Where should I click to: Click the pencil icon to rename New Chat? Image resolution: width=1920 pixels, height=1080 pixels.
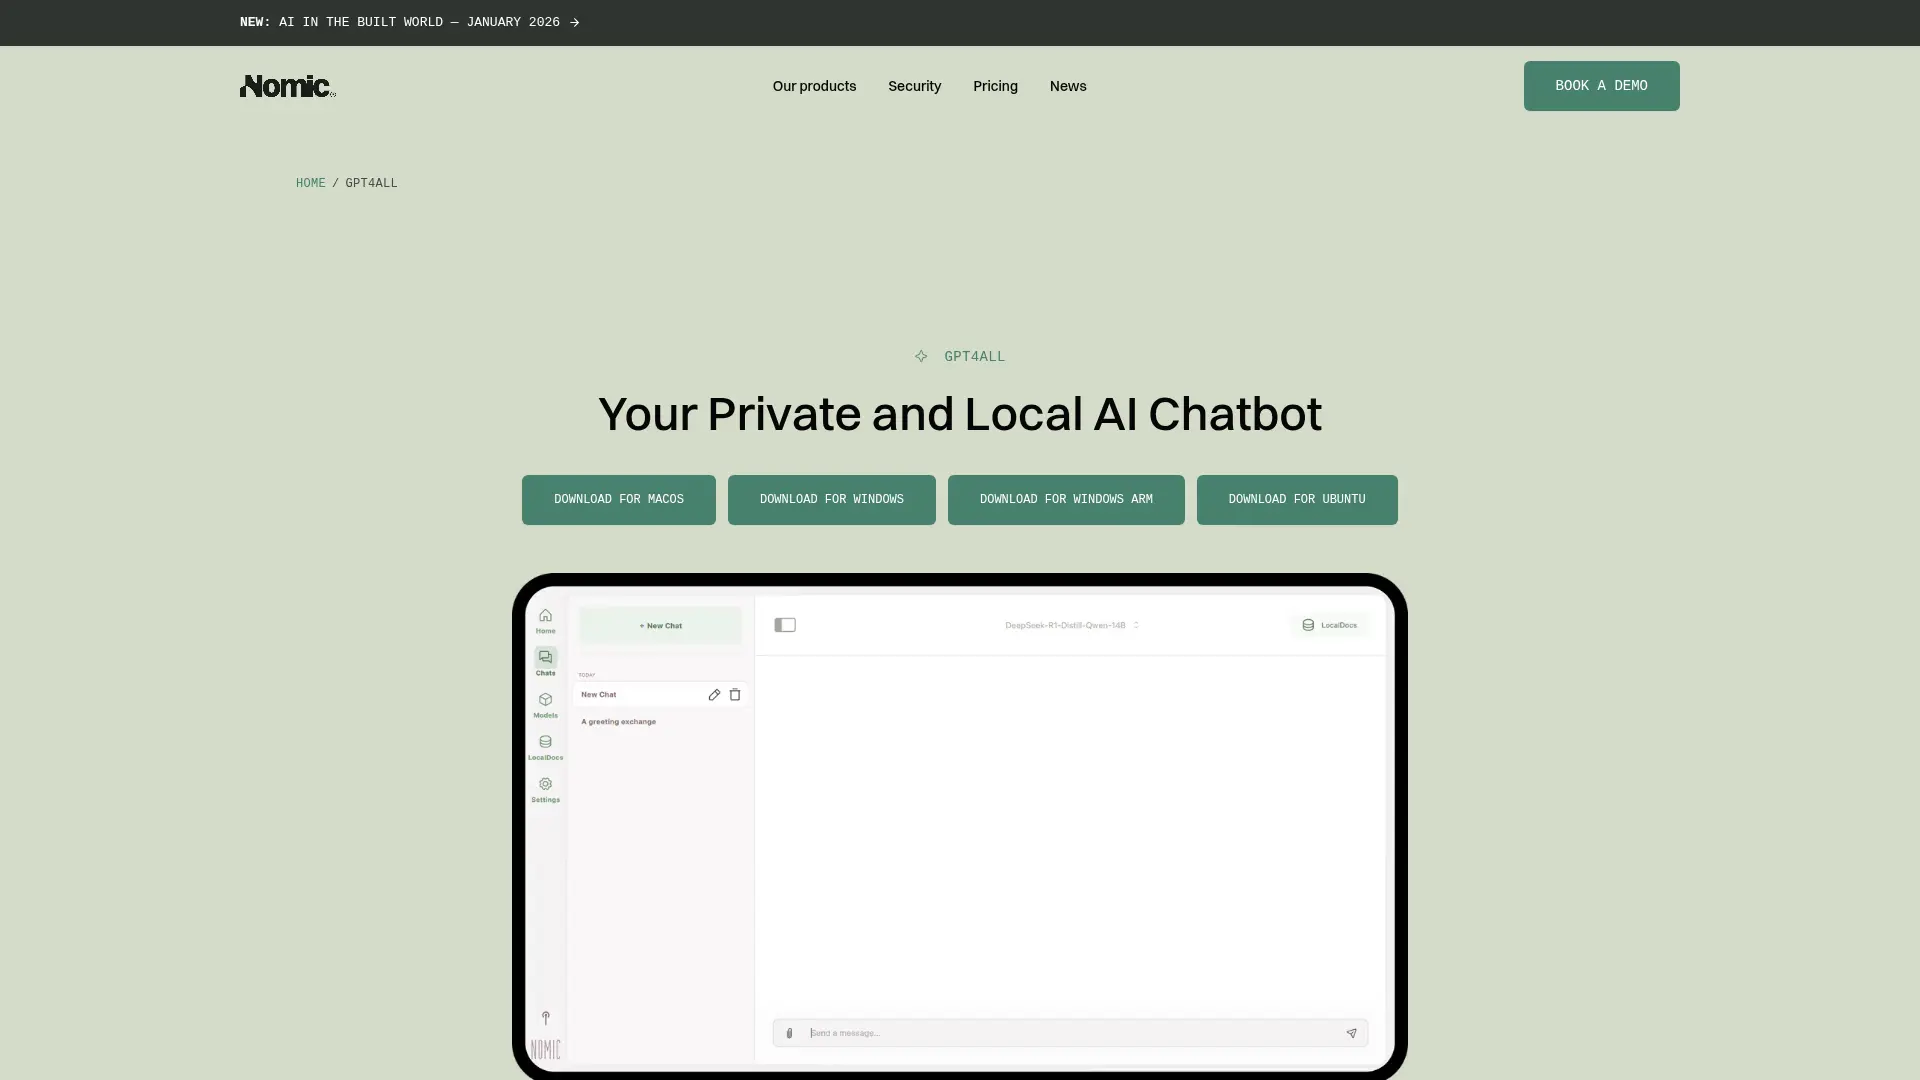(x=714, y=694)
